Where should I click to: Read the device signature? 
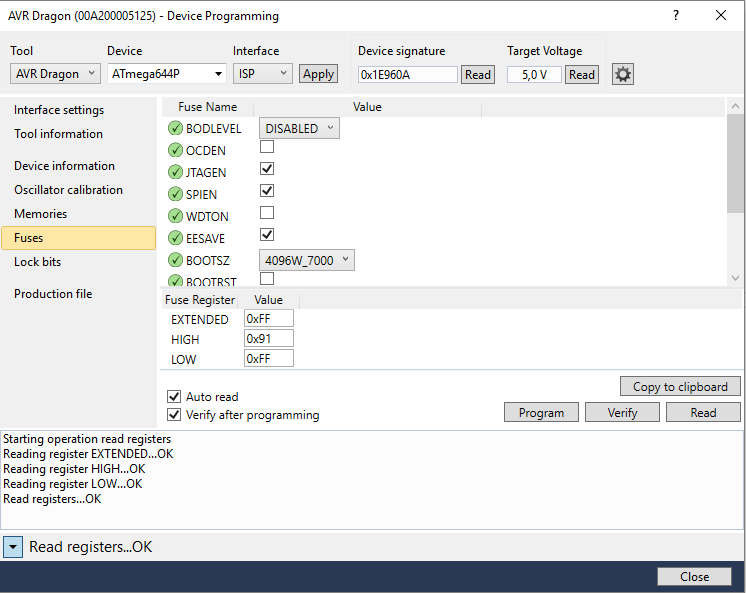click(478, 74)
